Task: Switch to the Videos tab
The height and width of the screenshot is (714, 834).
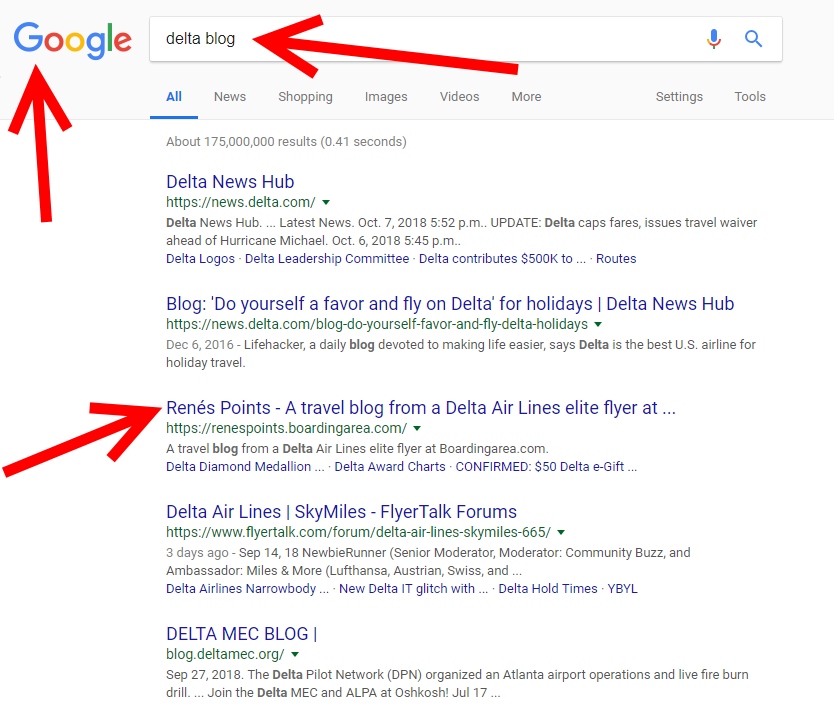Action: tap(459, 96)
